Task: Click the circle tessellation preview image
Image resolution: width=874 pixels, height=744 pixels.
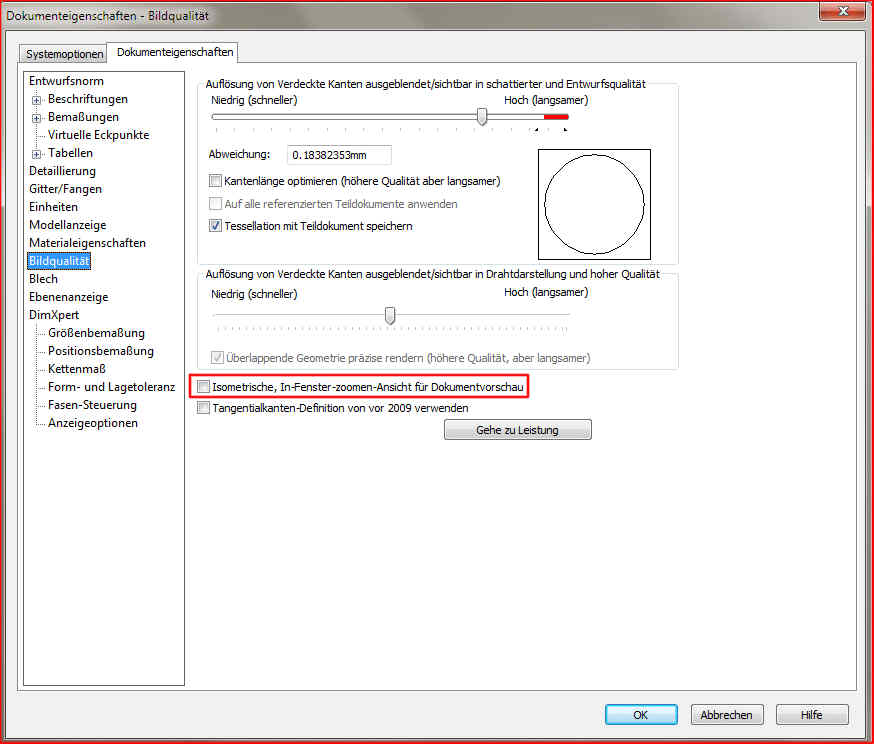Action: (x=594, y=204)
